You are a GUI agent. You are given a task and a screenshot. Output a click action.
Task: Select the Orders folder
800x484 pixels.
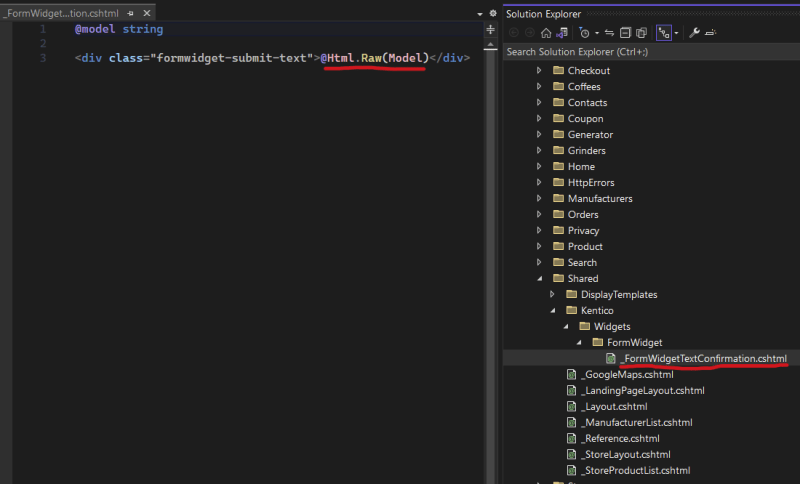[583, 215]
